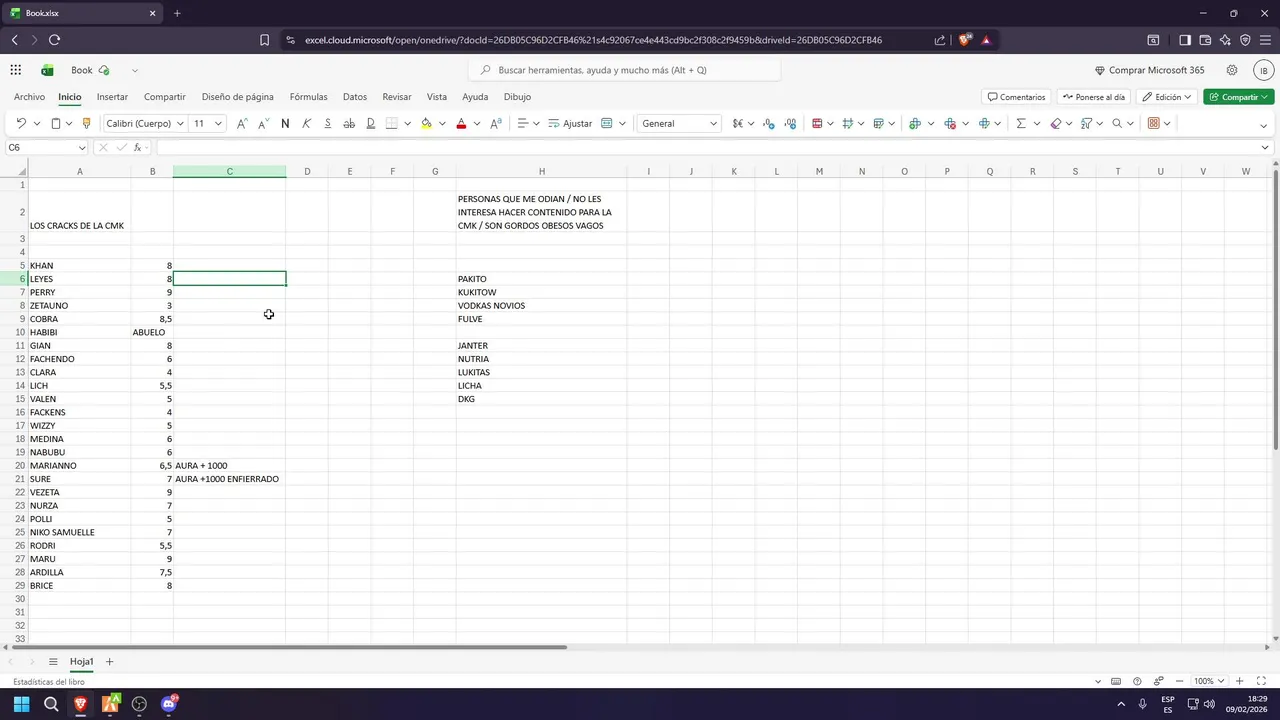This screenshot has width=1280, height=720.
Task: Click the insert function fx icon
Action: point(138,147)
